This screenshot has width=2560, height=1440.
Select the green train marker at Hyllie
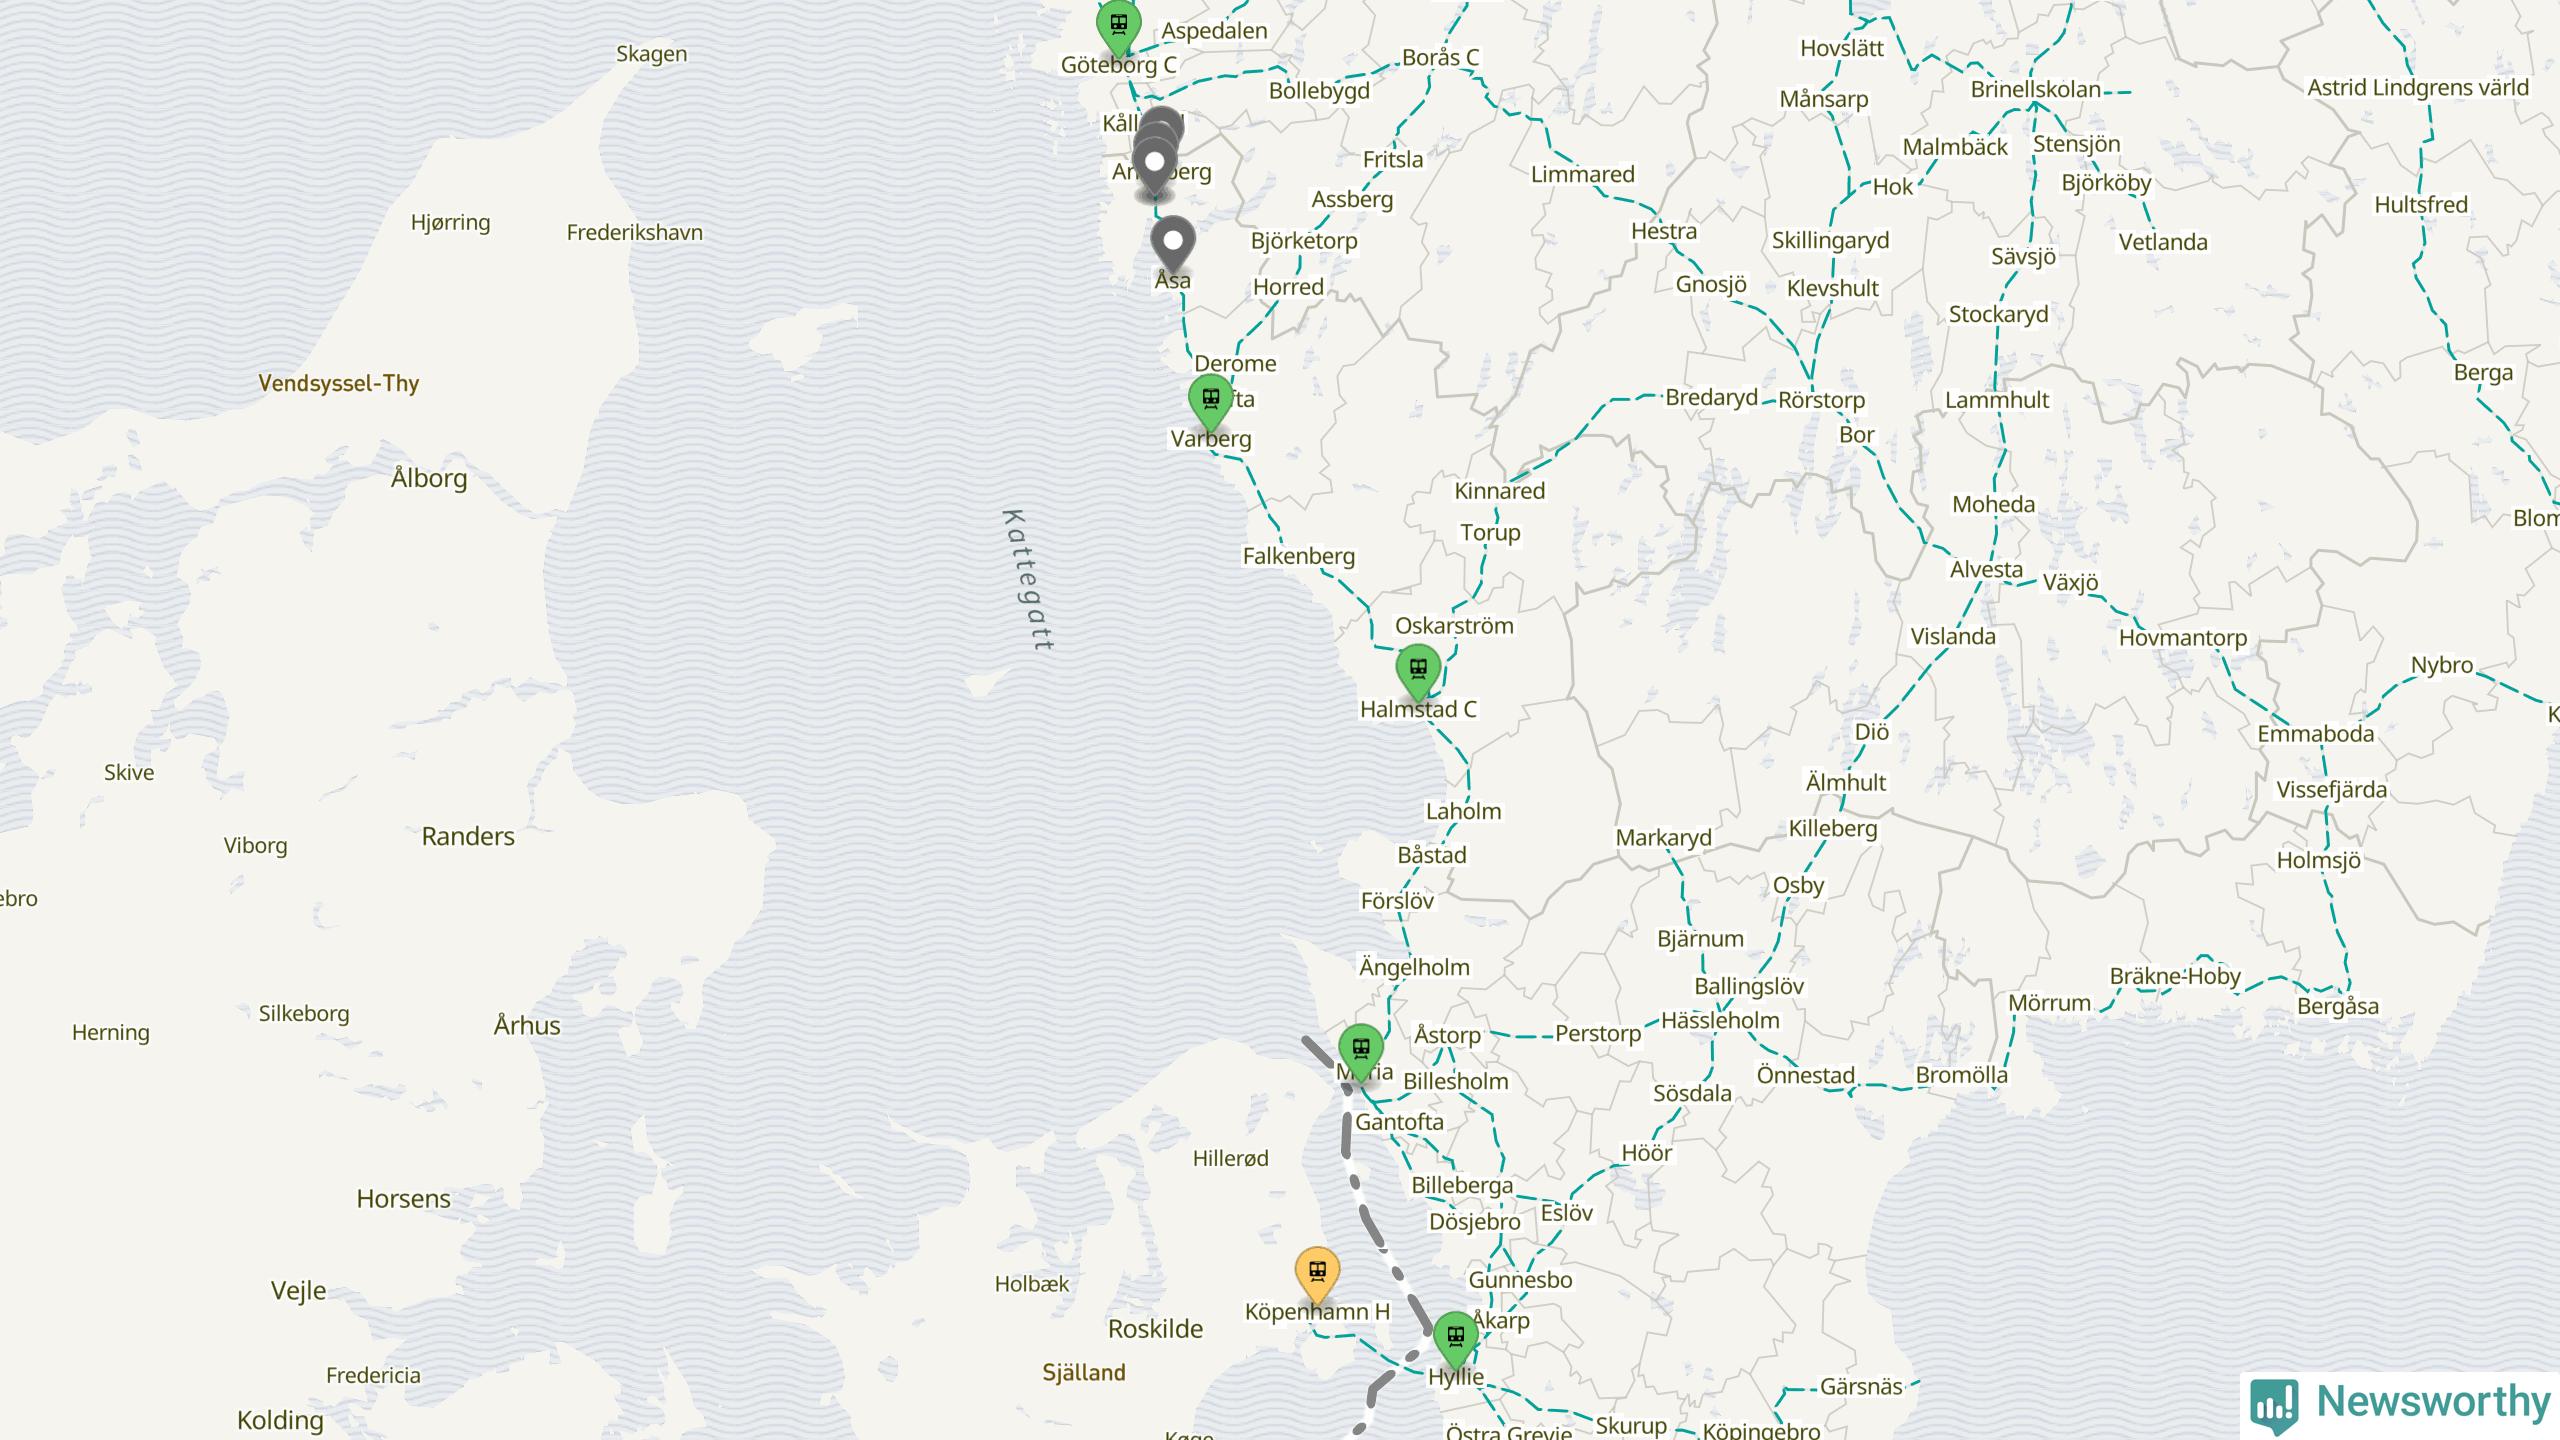pyautogui.click(x=1456, y=1340)
